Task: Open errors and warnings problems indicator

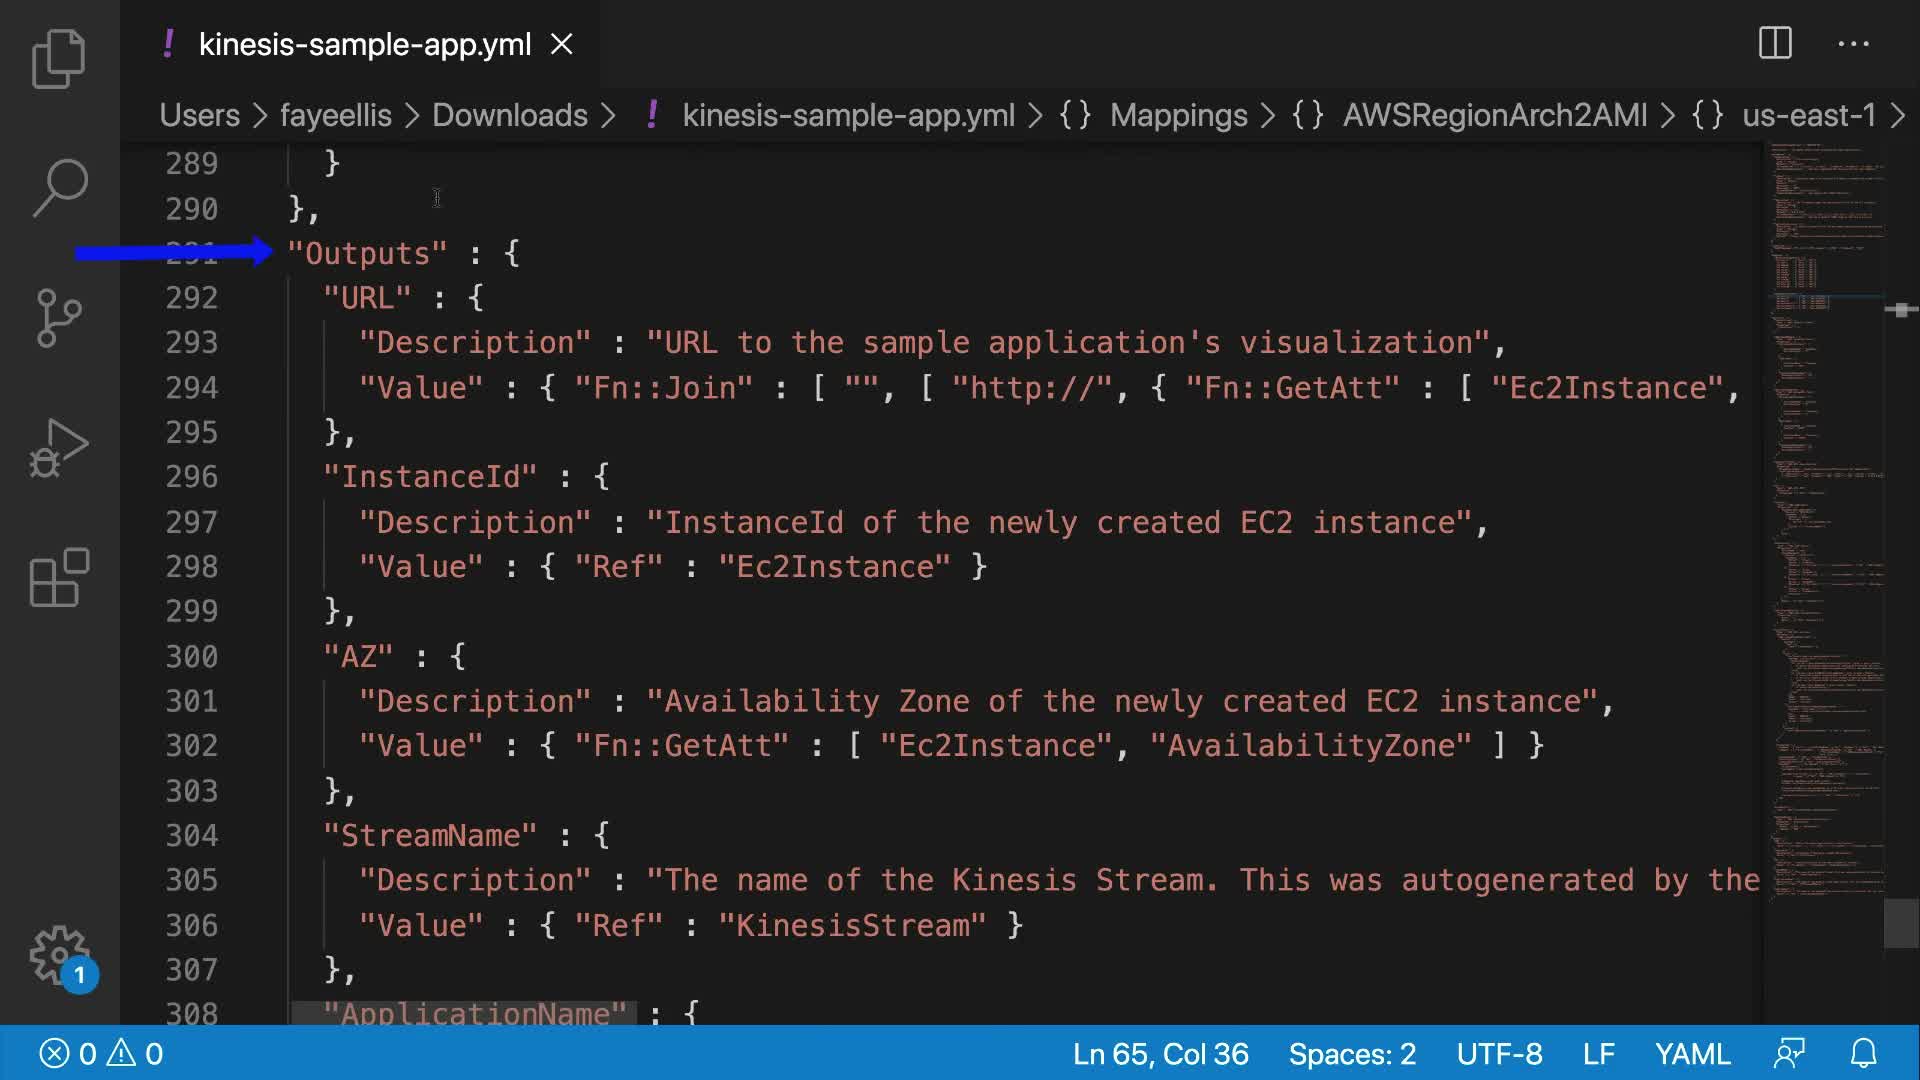Action: click(100, 1053)
